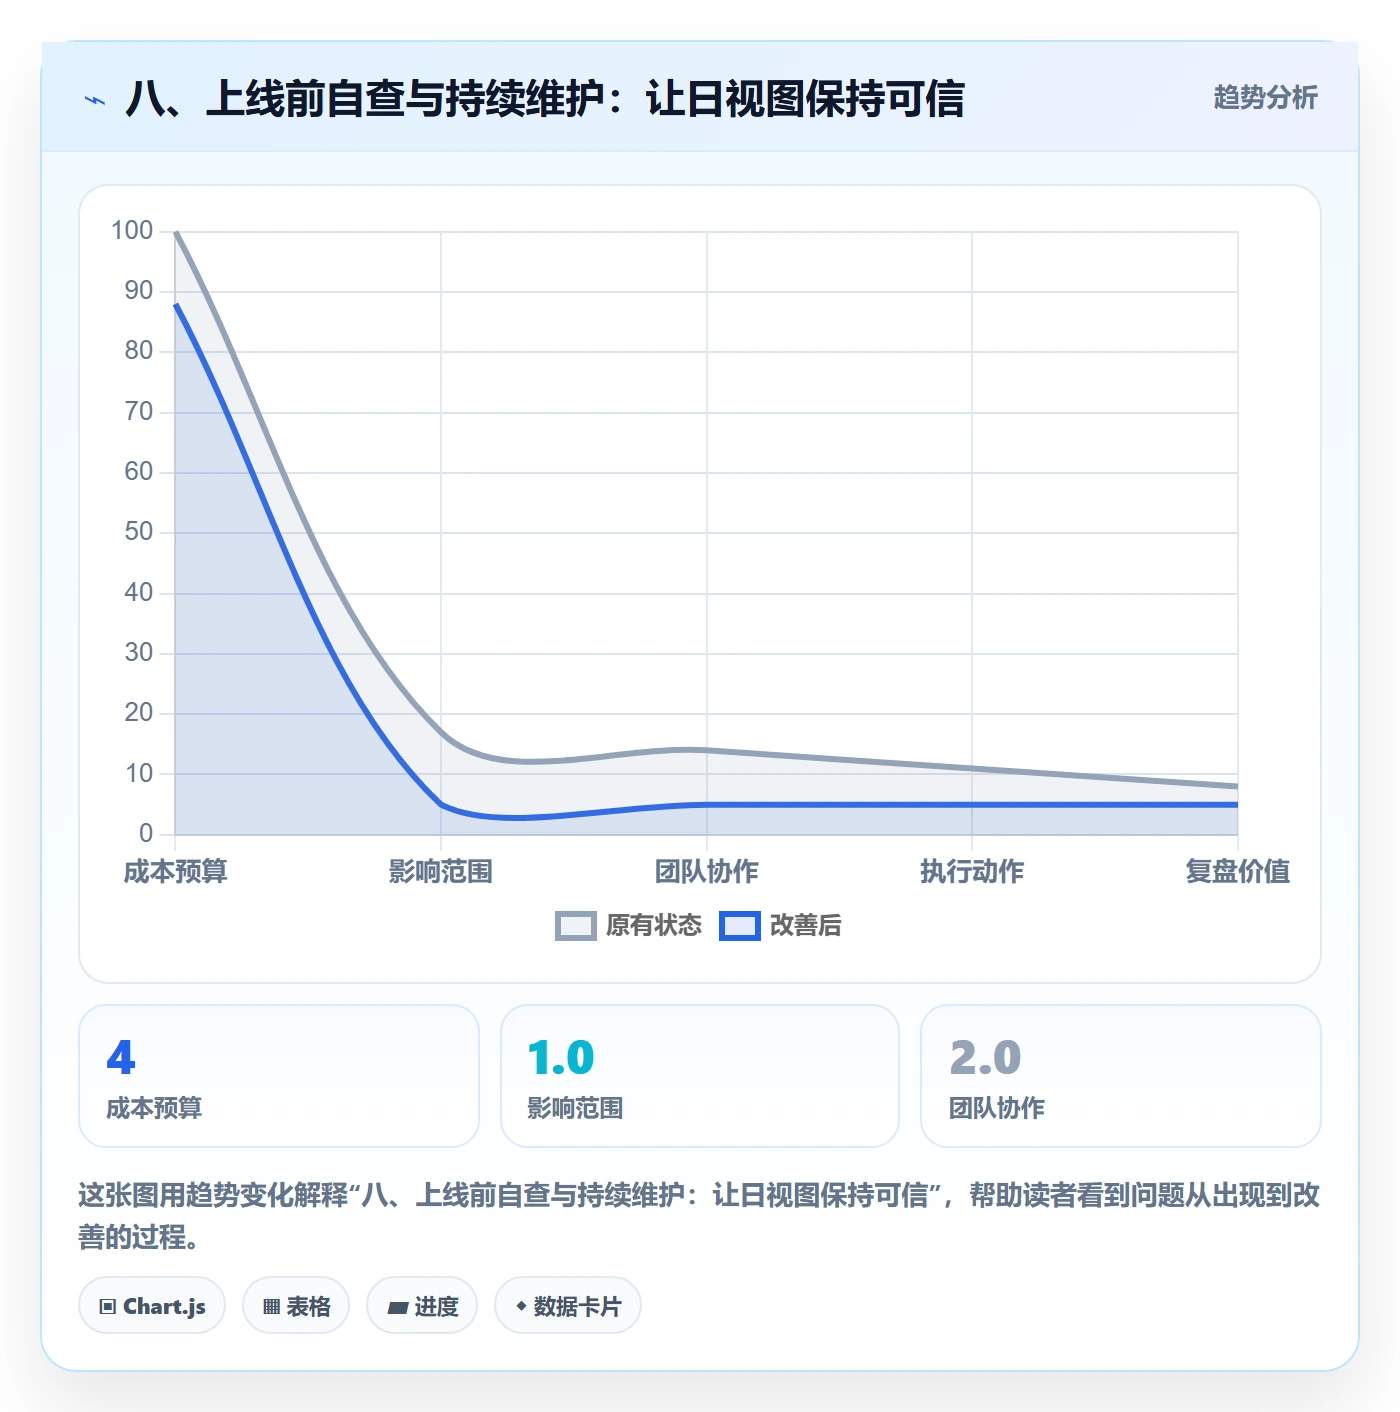Click the square icon in Chart.js chip

click(x=108, y=1307)
